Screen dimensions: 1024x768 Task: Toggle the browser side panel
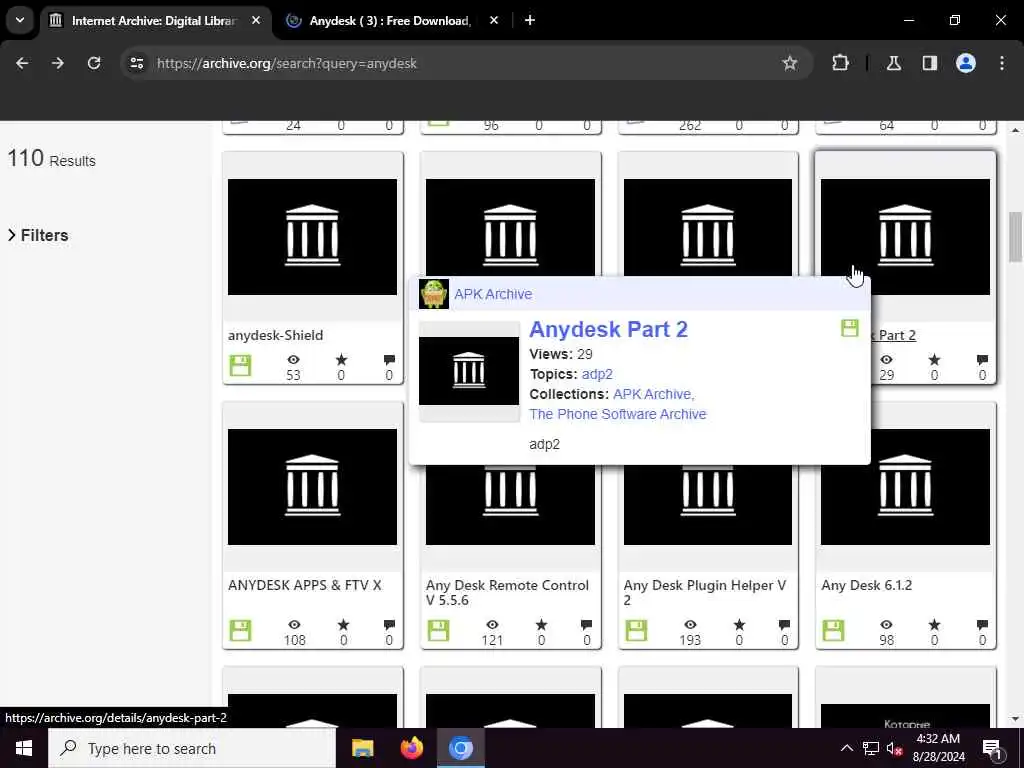(929, 63)
